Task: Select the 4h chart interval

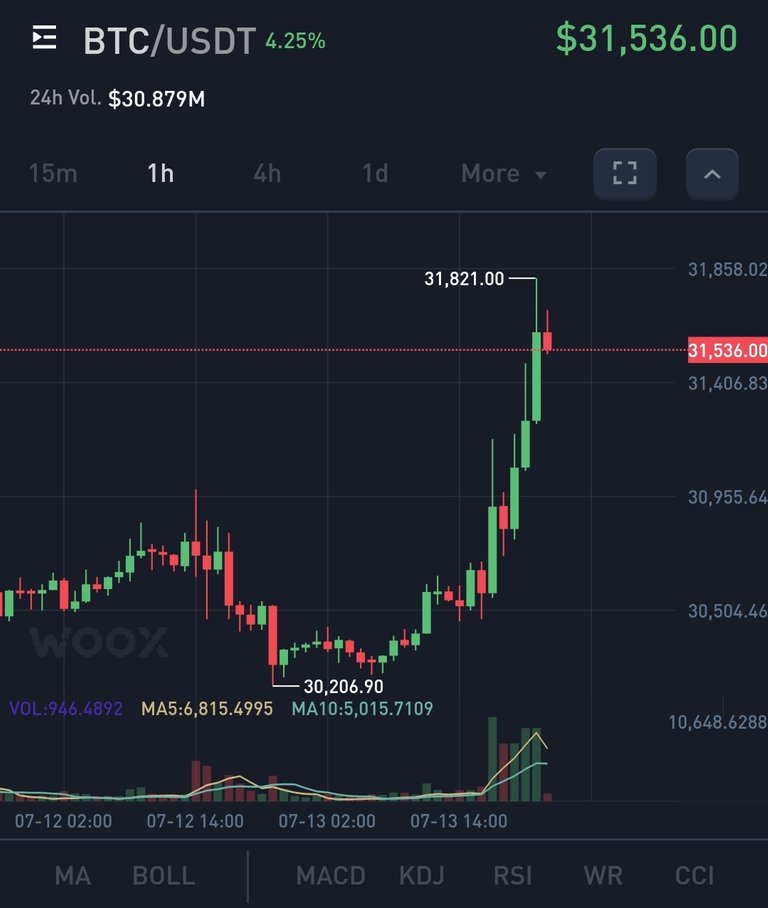Action: click(267, 174)
